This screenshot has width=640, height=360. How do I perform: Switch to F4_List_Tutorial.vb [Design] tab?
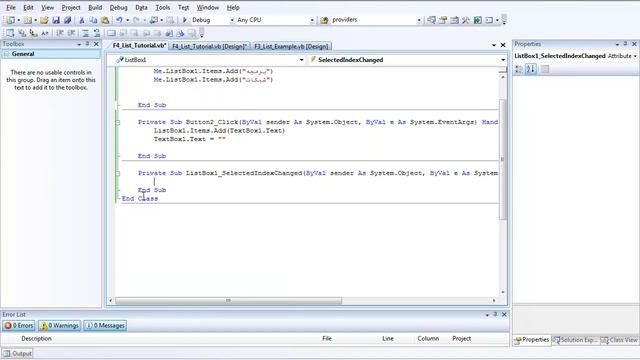(209, 46)
